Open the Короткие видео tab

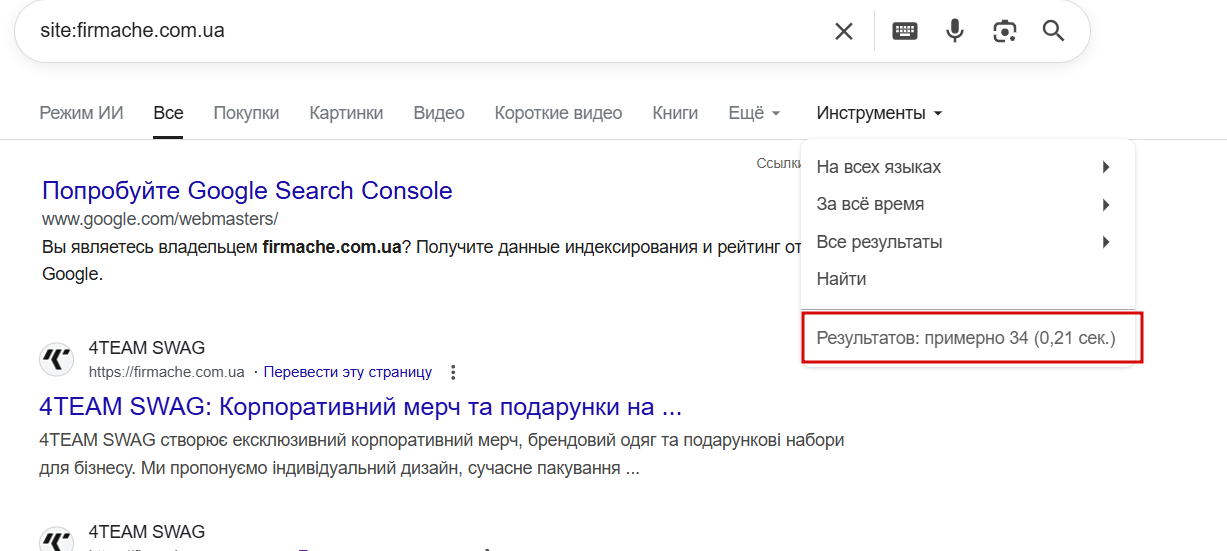[558, 113]
